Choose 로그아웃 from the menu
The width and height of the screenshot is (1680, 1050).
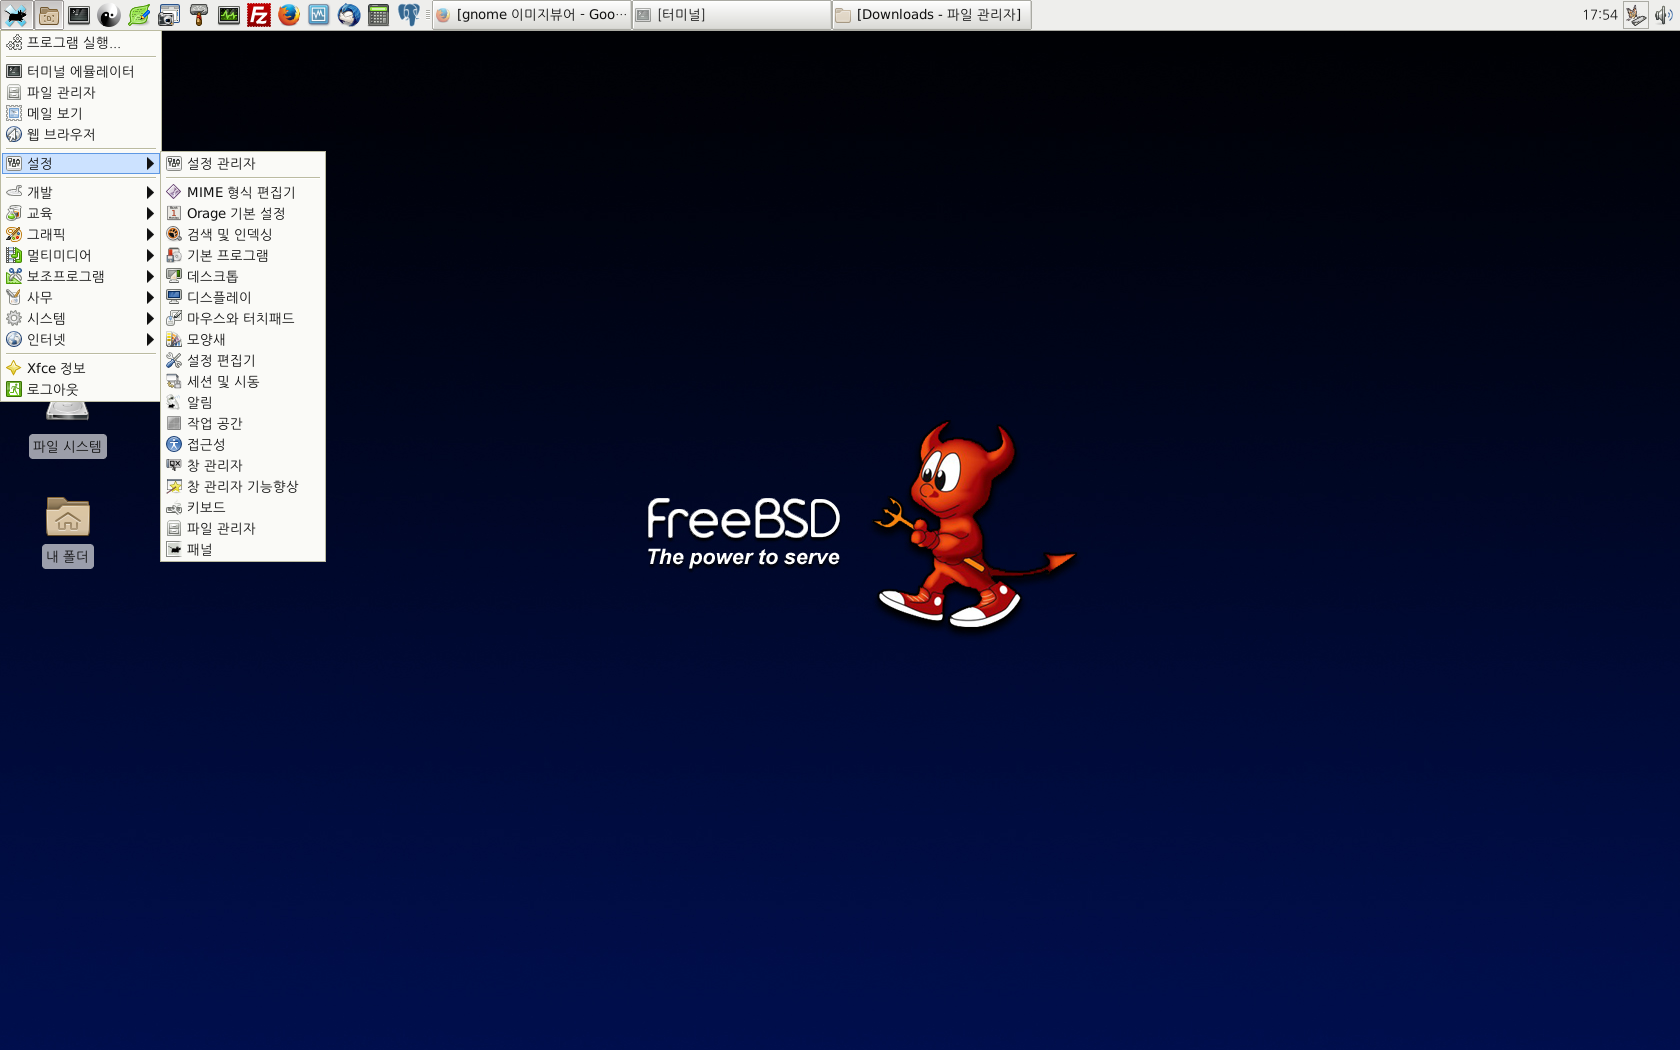click(80, 389)
